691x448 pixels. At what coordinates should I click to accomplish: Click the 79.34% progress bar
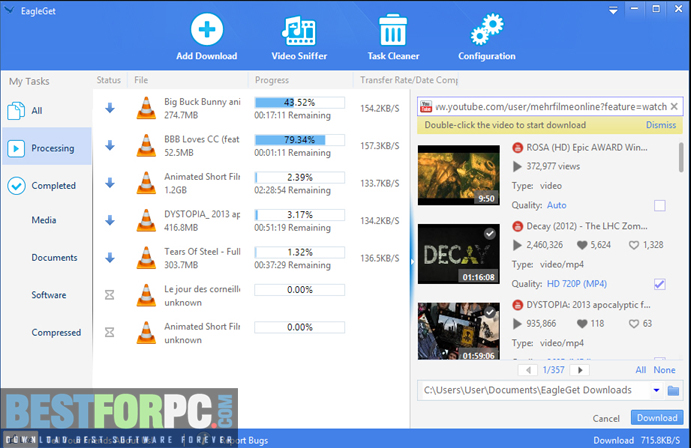[x=300, y=140]
